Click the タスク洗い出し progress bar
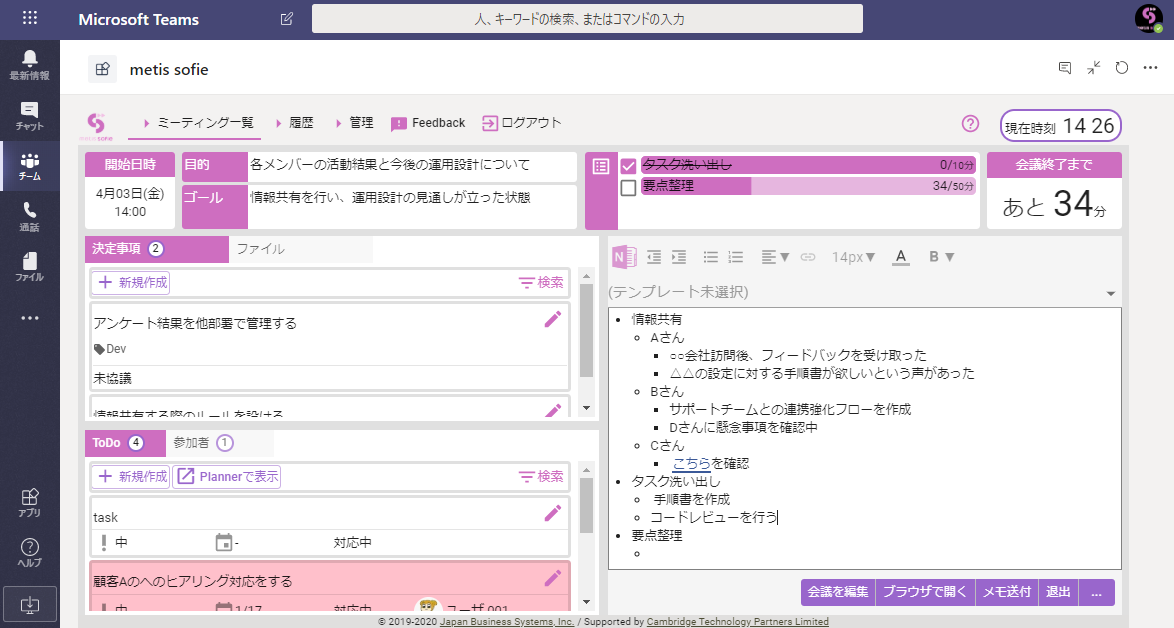1174x628 pixels. pyautogui.click(x=809, y=165)
